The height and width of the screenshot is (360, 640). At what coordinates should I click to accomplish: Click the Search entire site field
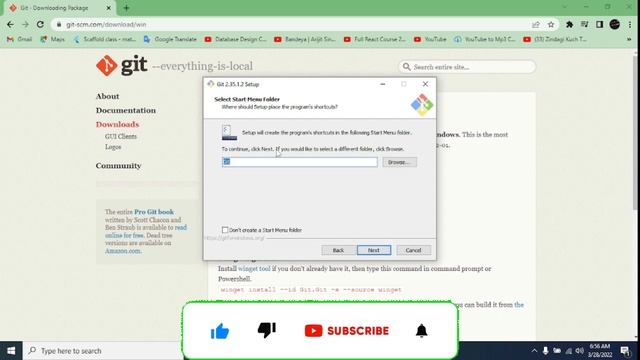coord(467,67)
